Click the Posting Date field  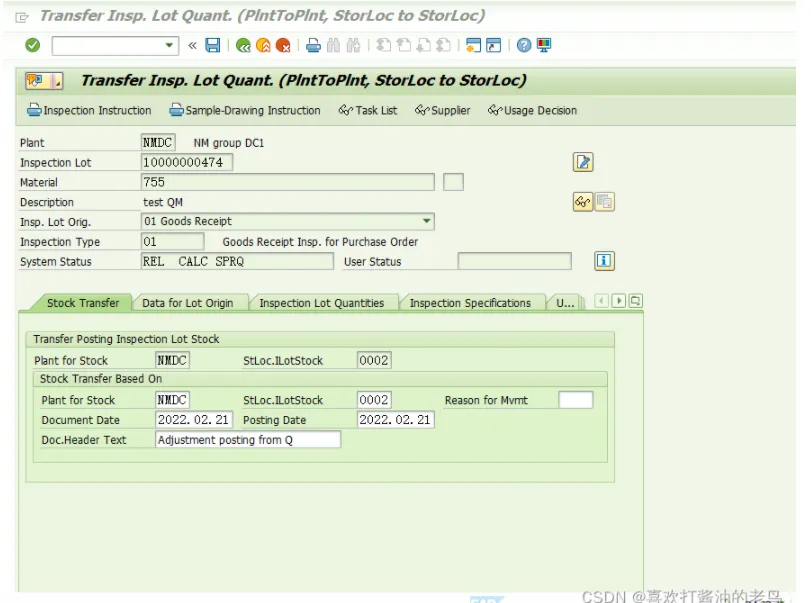[396, 419]
